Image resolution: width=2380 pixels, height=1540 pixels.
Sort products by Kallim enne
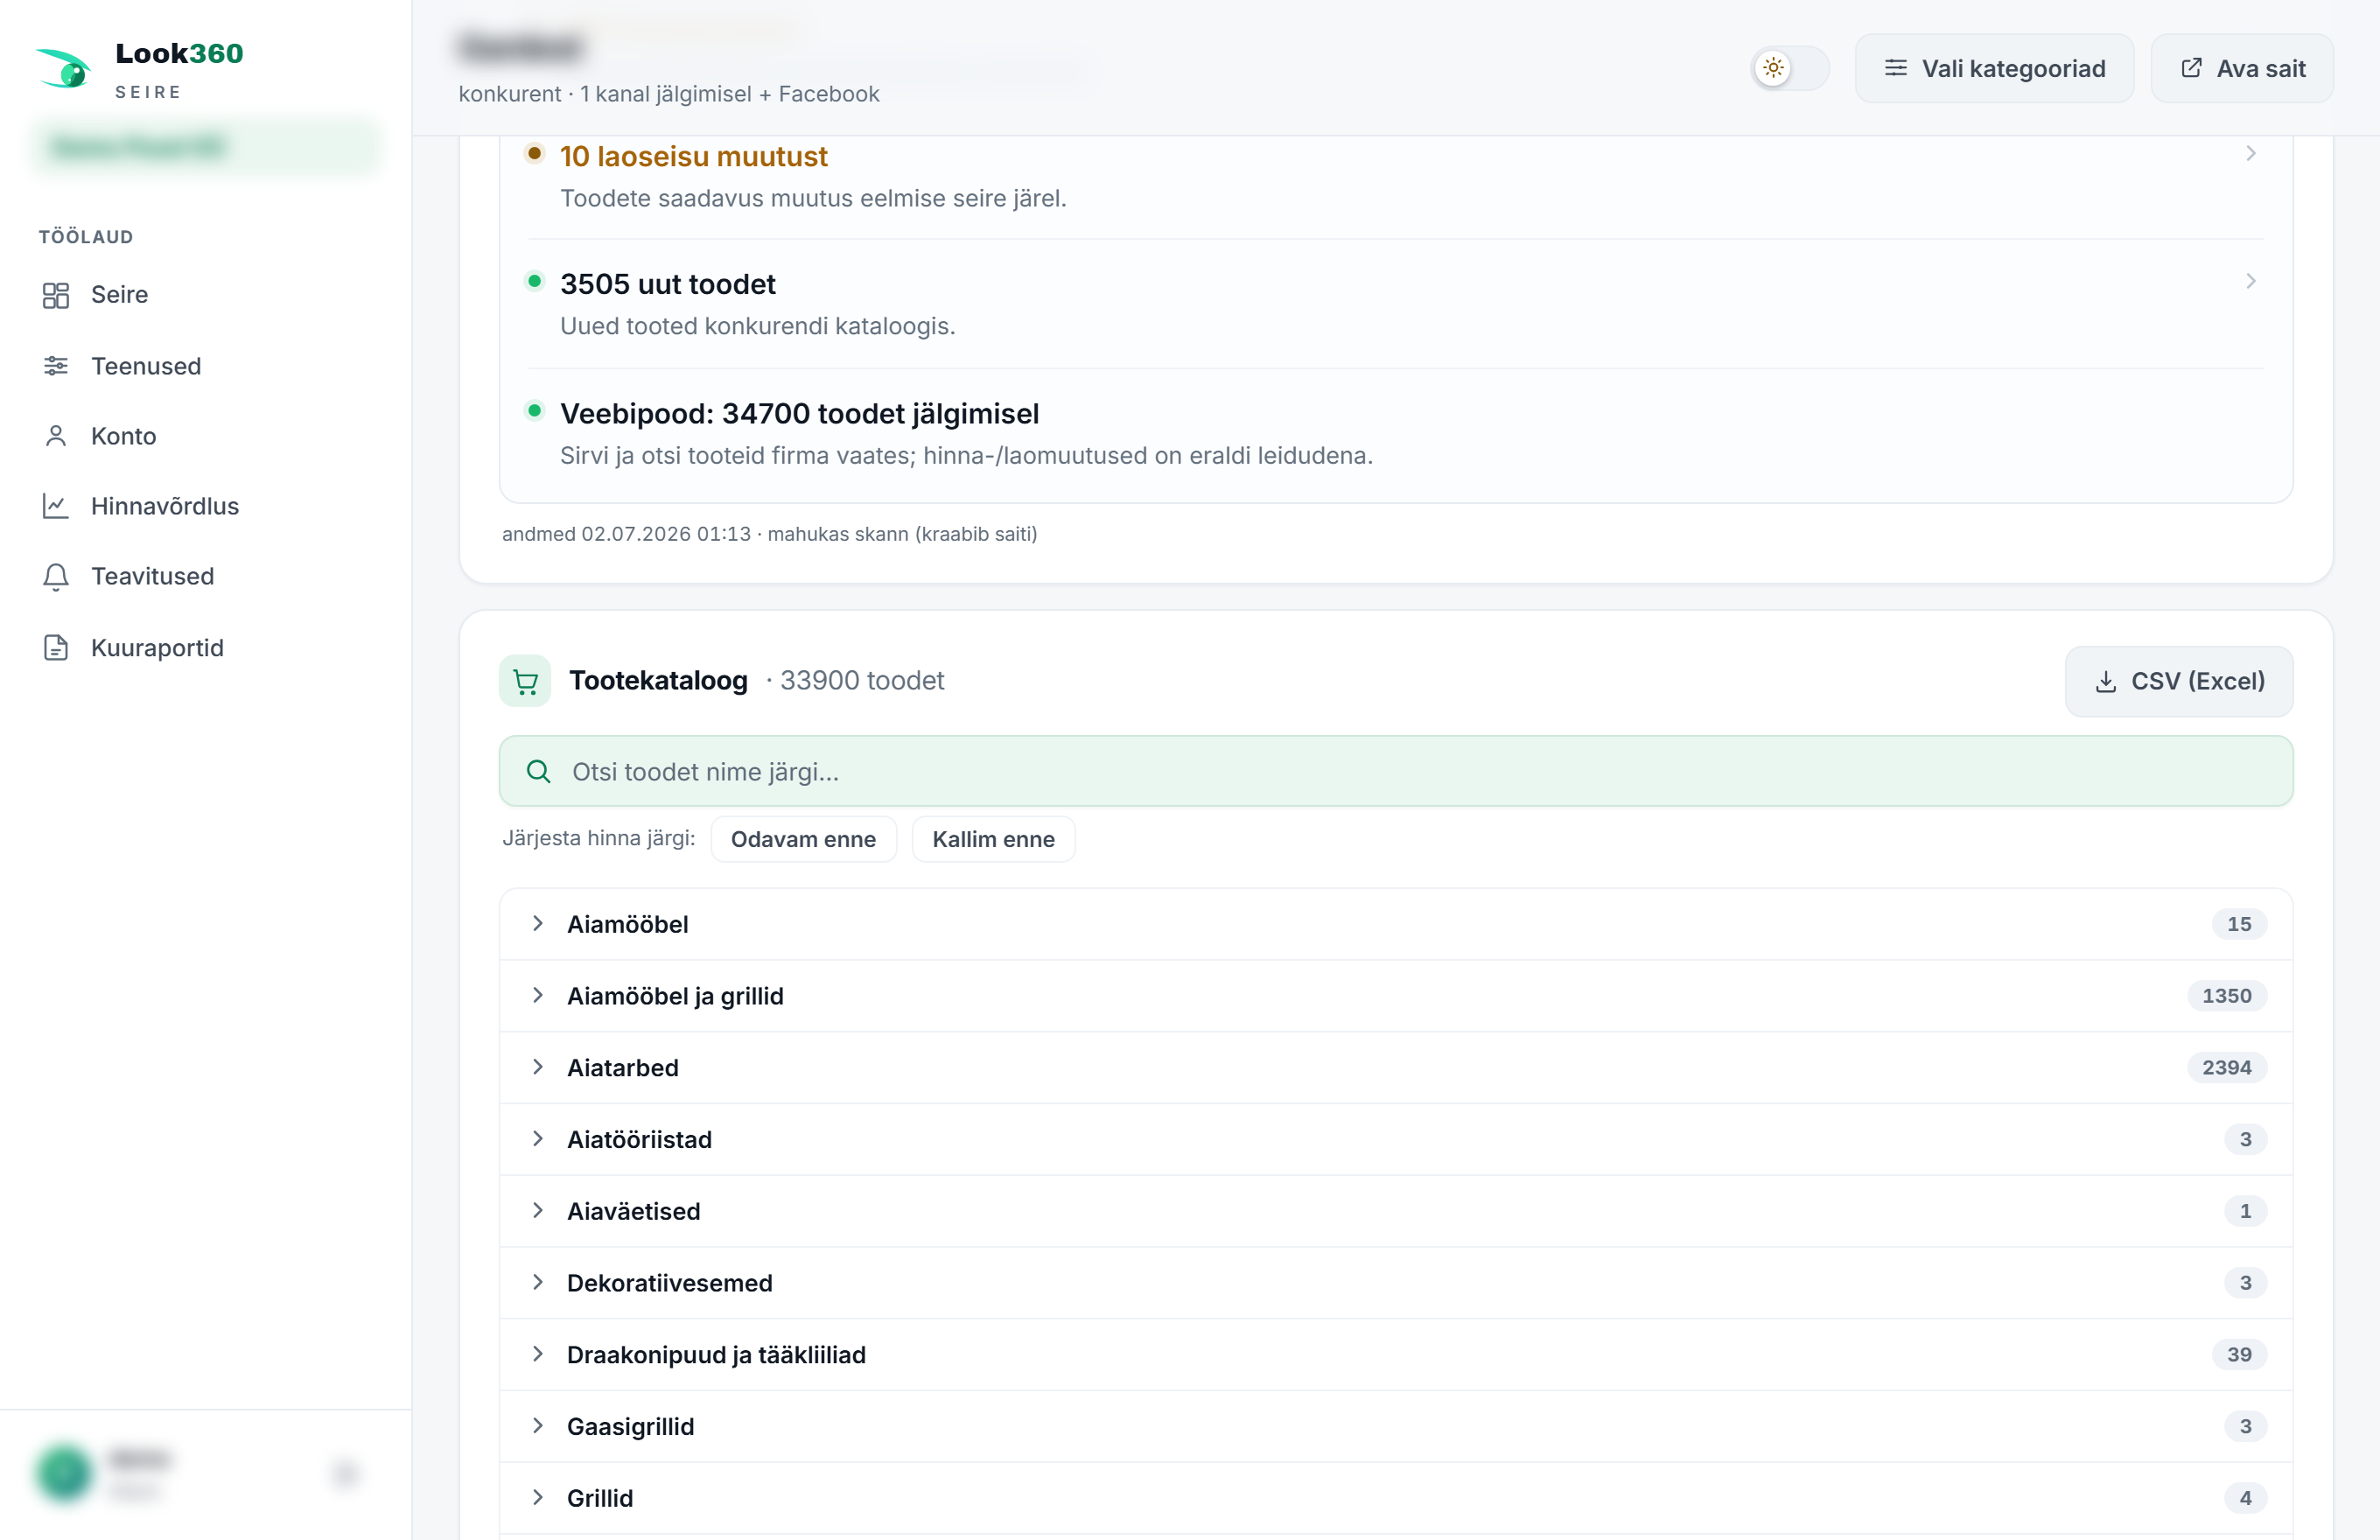[x=993, y=839]
